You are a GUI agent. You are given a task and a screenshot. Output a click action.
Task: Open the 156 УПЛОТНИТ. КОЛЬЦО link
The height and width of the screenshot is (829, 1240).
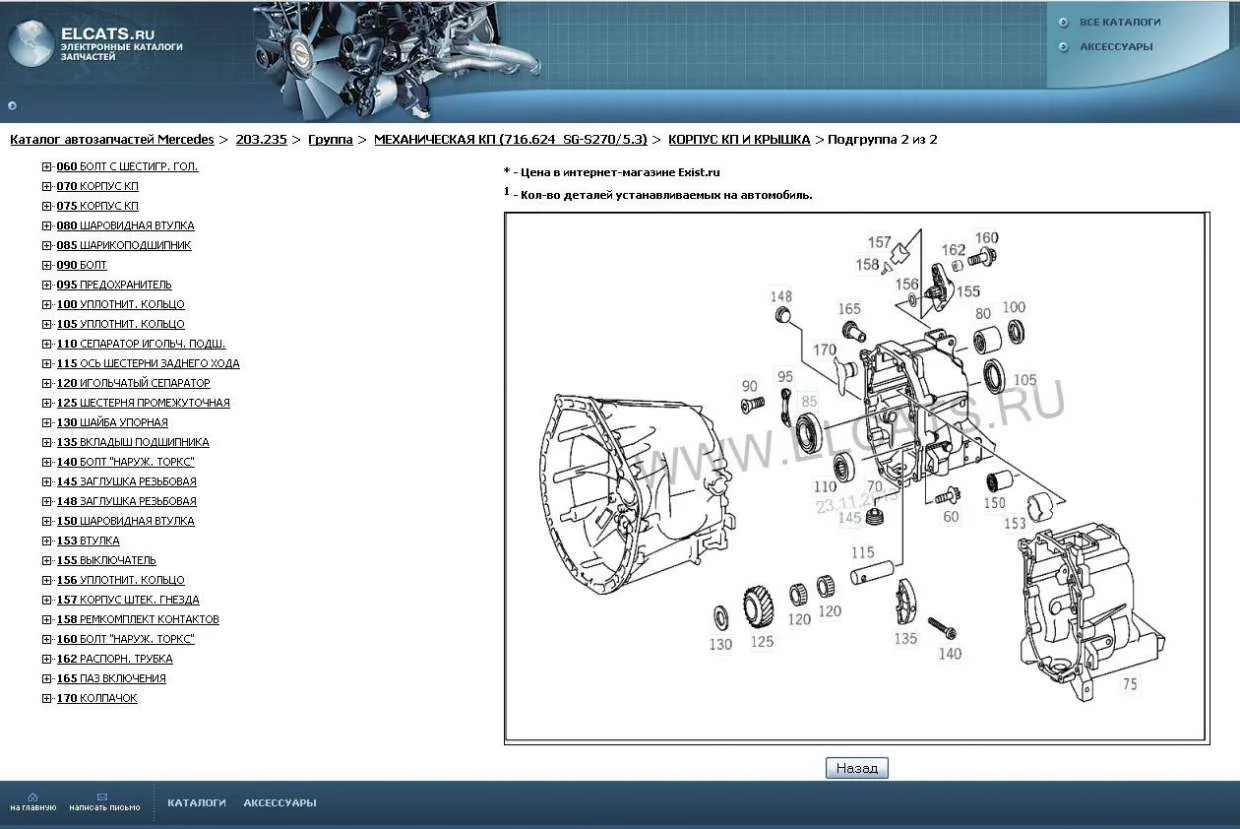tap(121, 580)
